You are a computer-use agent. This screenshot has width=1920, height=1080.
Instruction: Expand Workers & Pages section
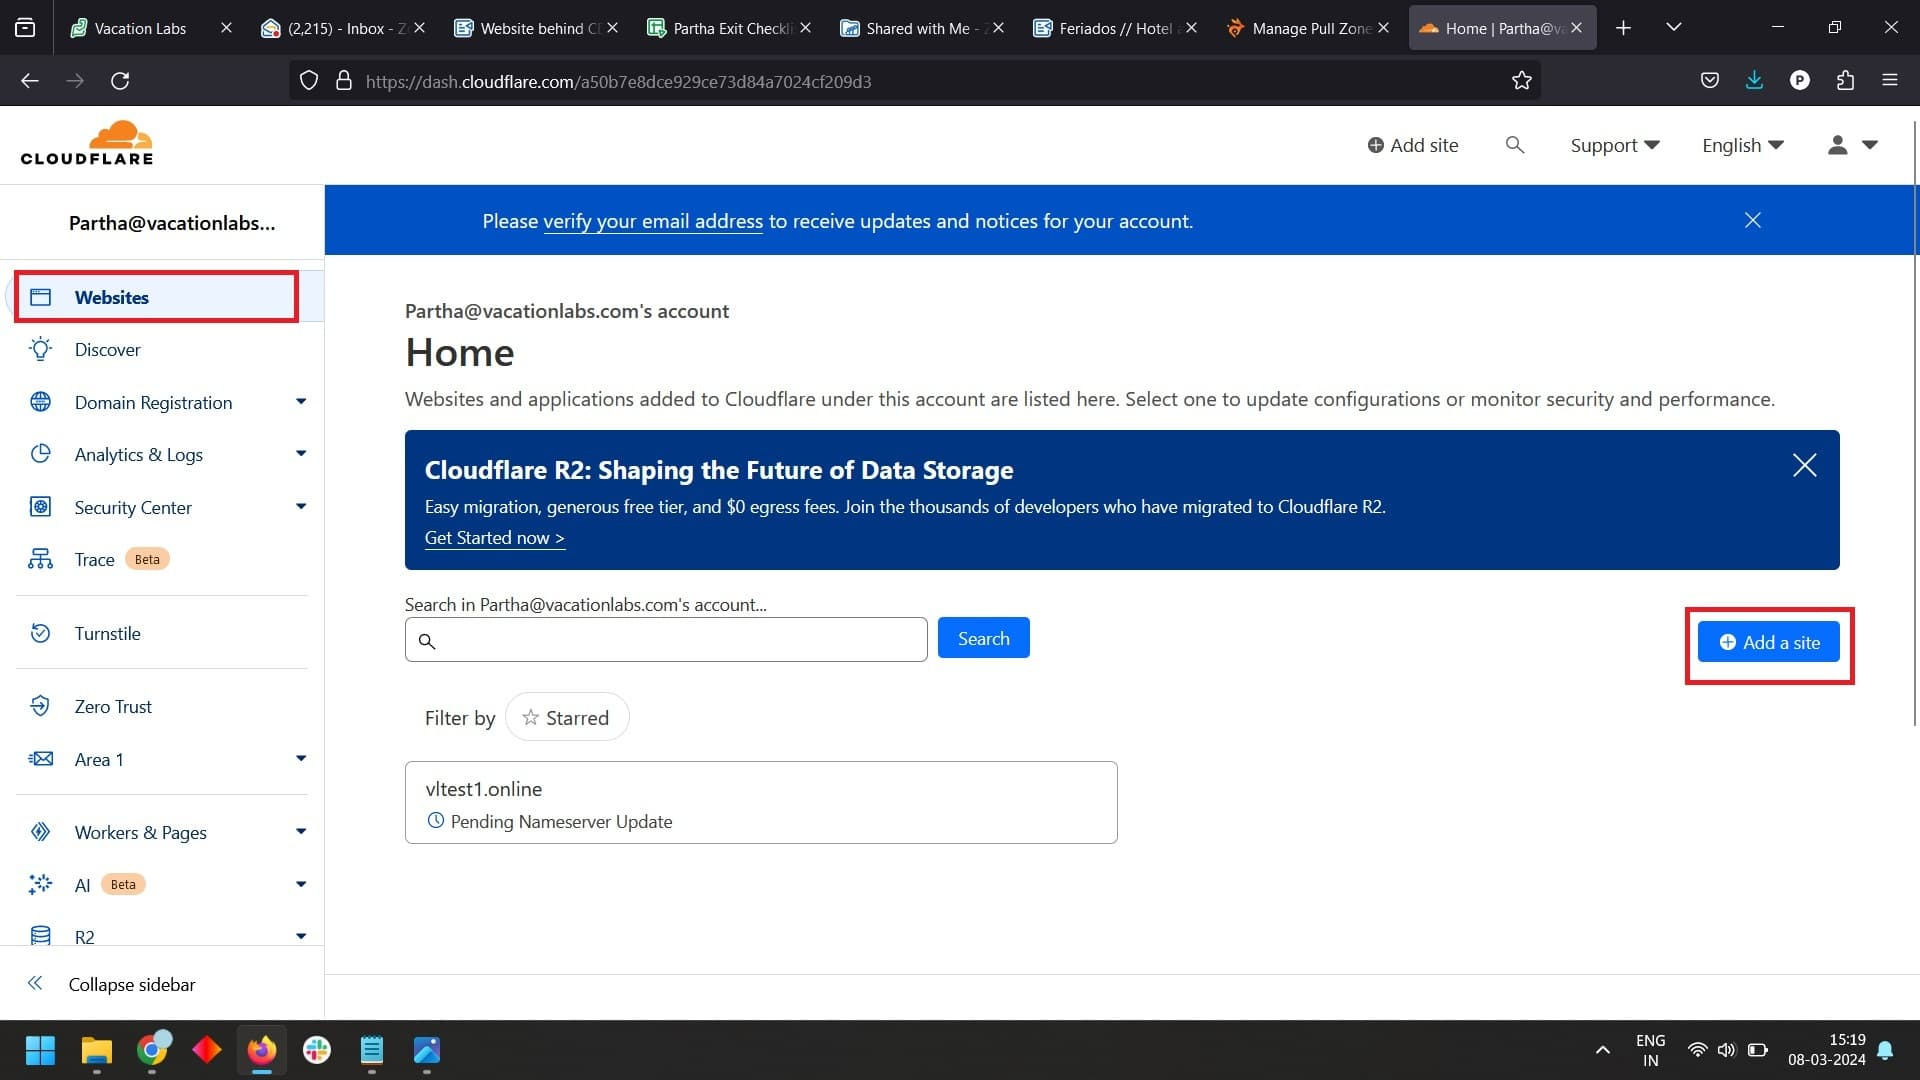click(x=300, y=832)
